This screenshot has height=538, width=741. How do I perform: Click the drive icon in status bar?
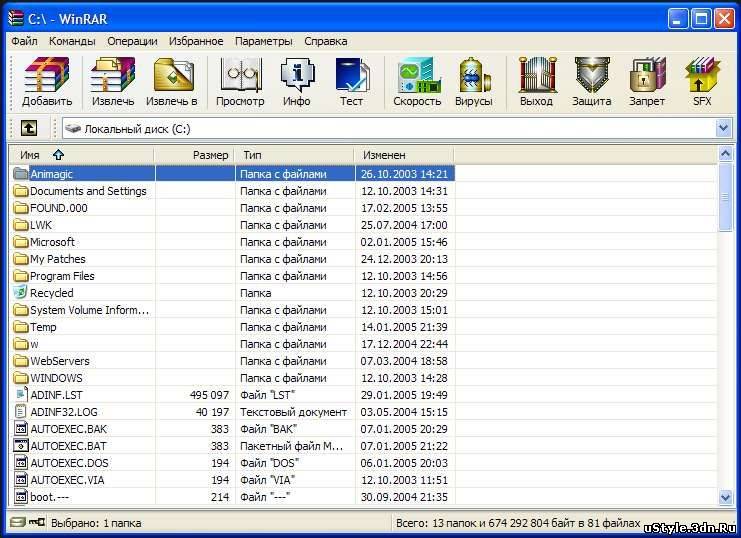[18, 522]
